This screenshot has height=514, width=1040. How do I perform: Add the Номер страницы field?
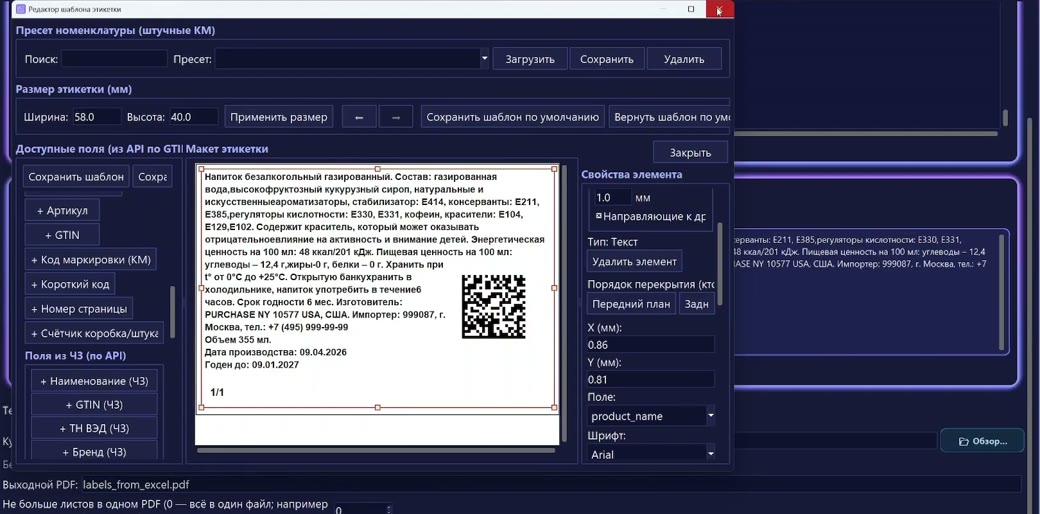(x=78, y=308)
